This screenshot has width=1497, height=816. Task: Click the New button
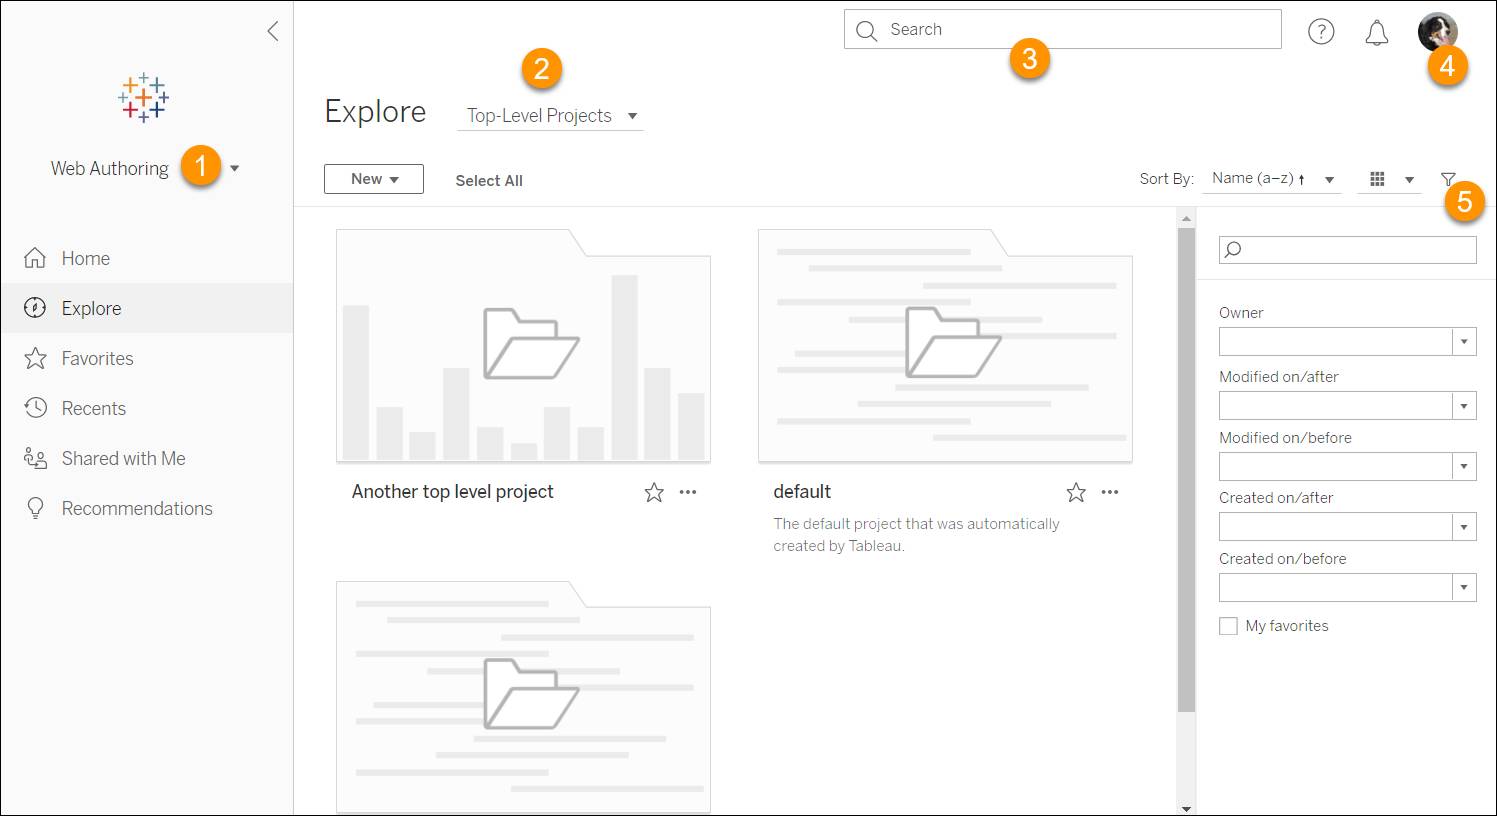click(373, 179)
